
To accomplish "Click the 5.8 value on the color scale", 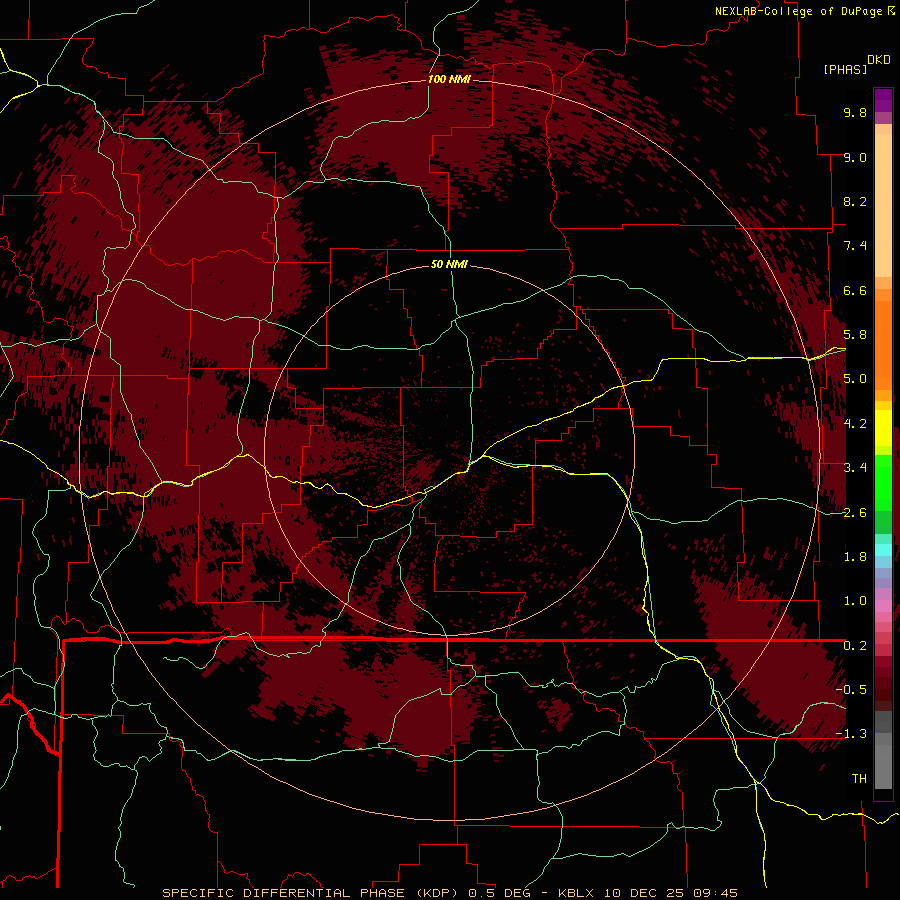I will [x=855, y=335].
